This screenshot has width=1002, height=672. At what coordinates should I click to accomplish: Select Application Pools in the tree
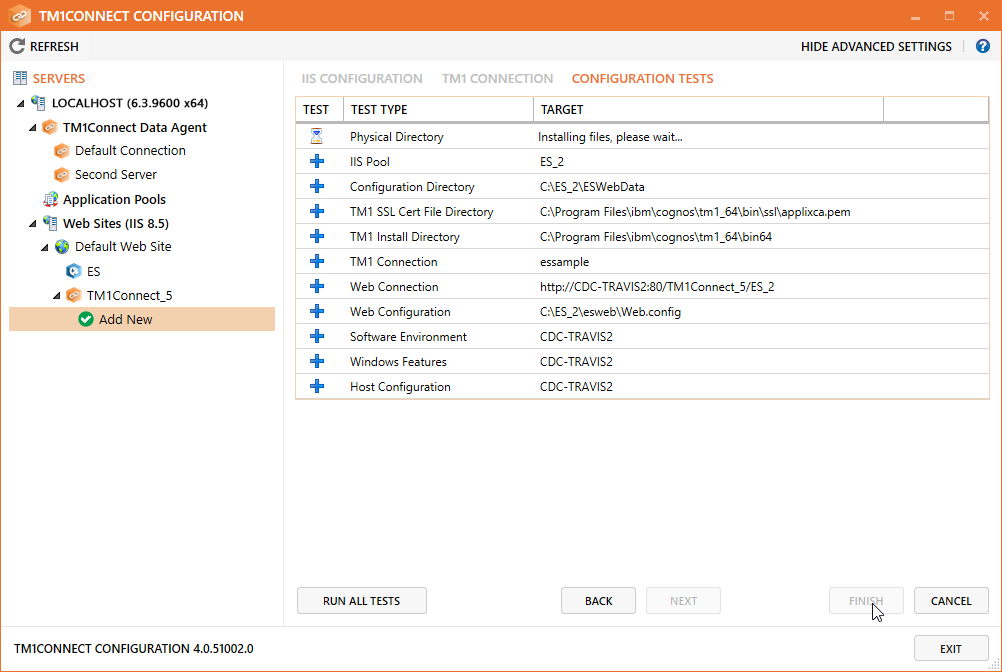pyautogui.click(x=114, y=199)
